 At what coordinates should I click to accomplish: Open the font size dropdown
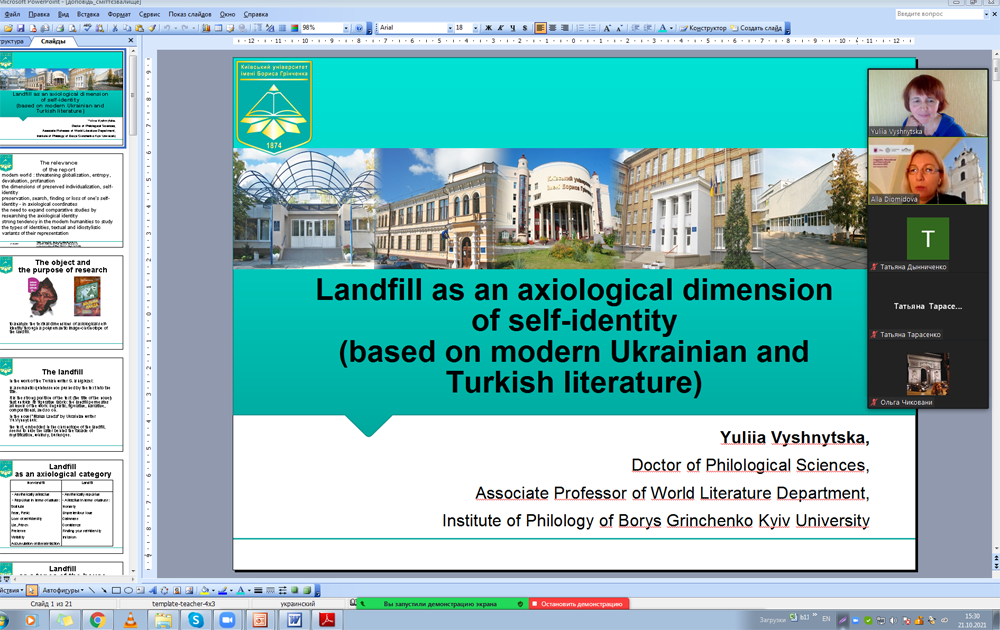coord(473,28)
